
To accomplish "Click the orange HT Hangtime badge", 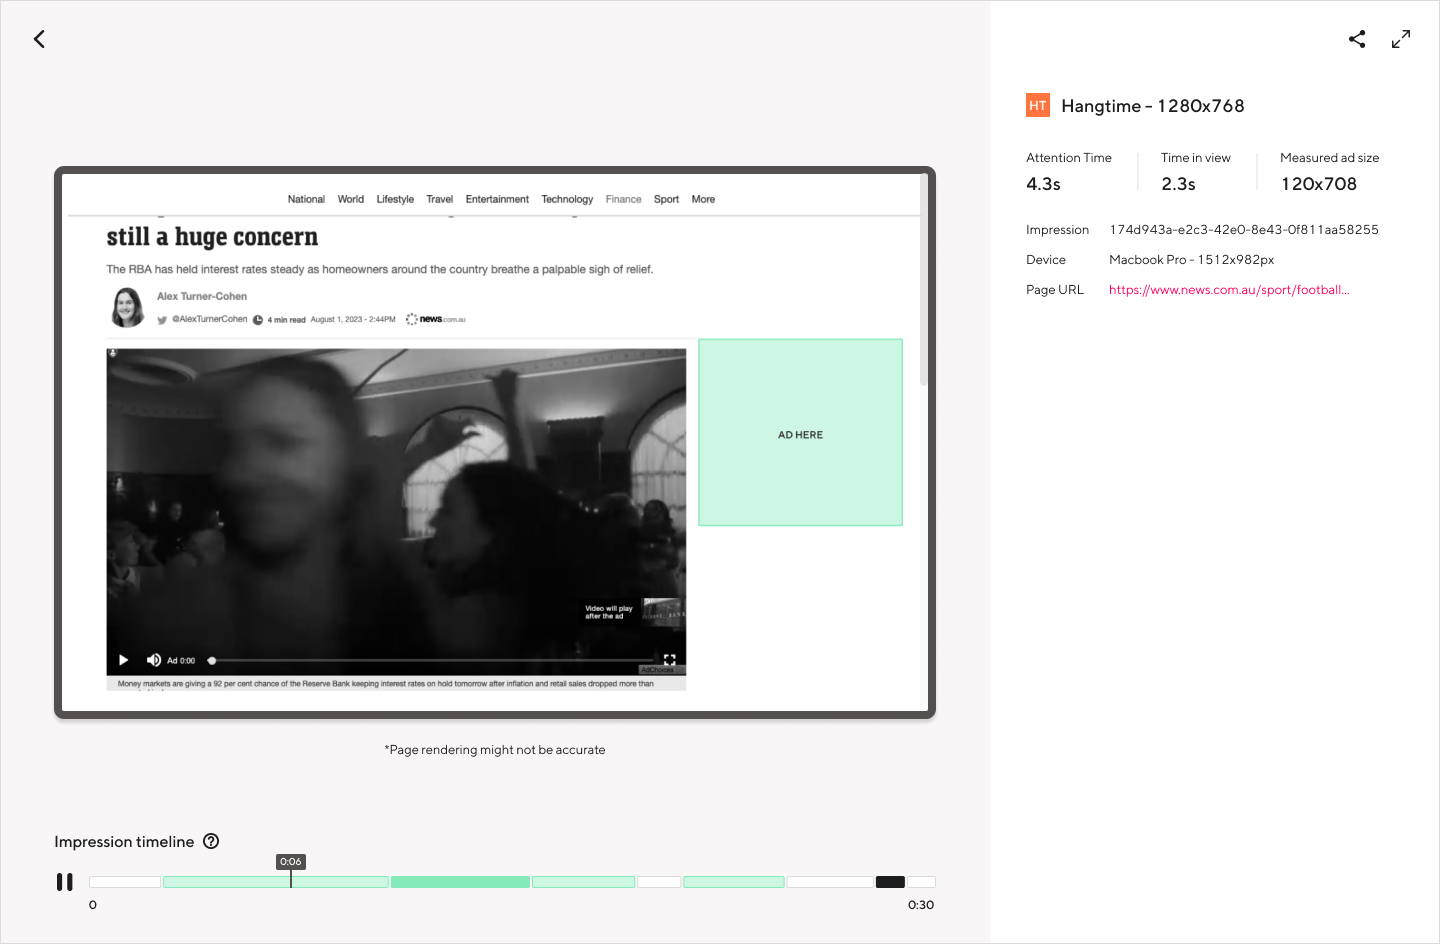I will click(1038, 105).
